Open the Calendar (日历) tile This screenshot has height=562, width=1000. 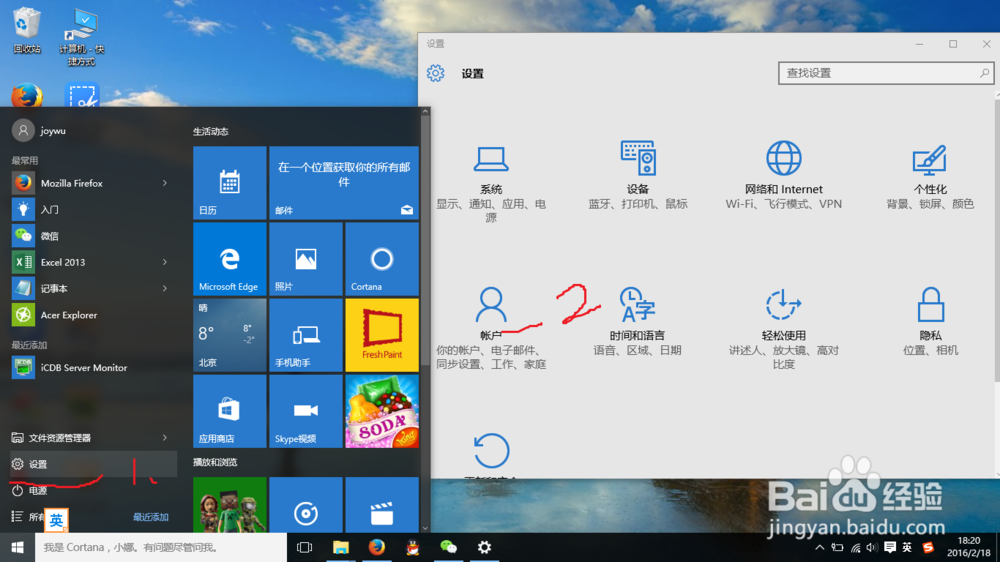[x=230, y=182]
